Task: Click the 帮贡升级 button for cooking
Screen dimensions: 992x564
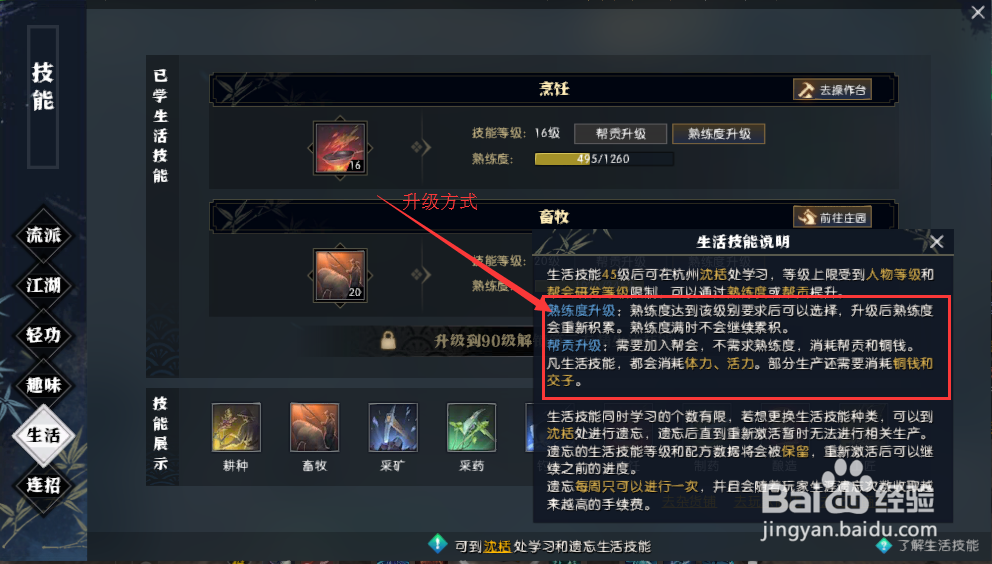Action: 620,134
